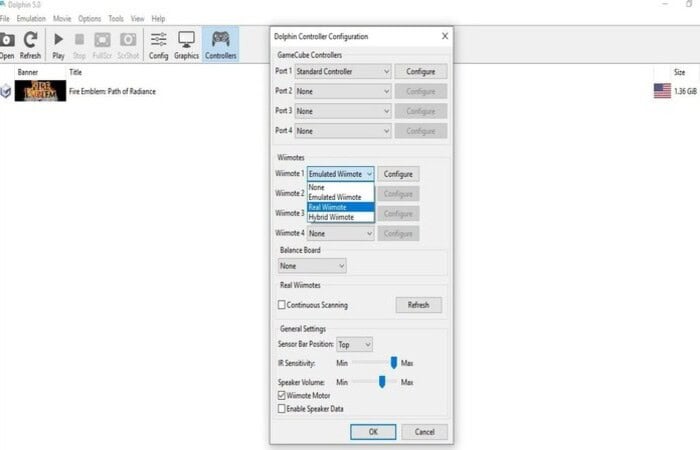Click Refresh under Real Wiimotes
Viewport: 700px width, 450px height.
pos(418,305)
